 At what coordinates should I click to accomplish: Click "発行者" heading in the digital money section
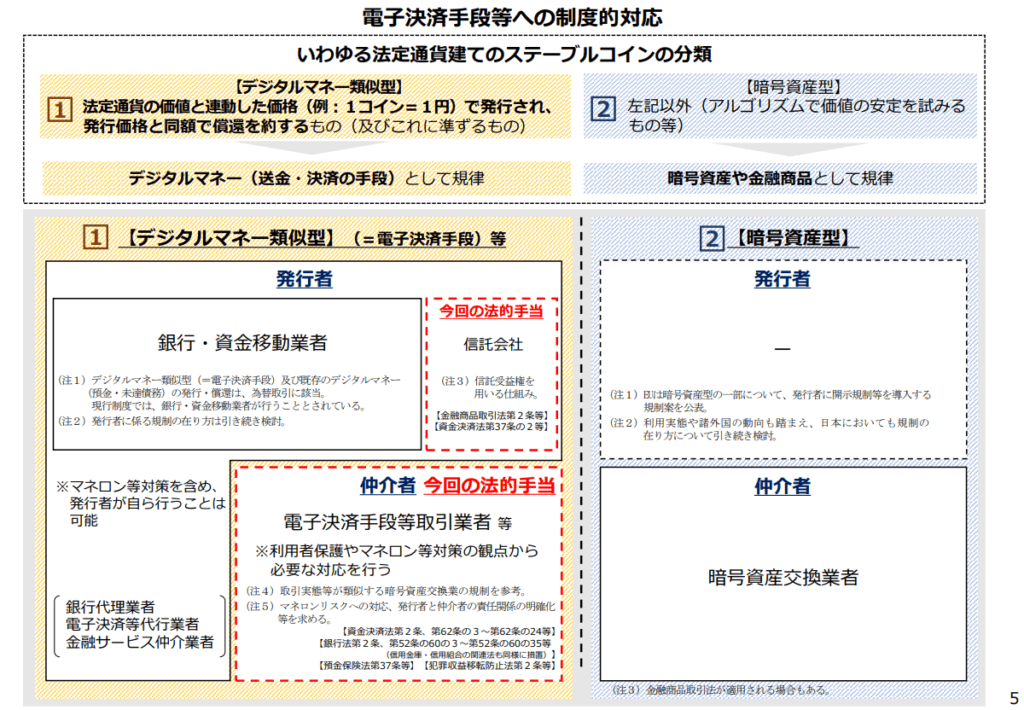(x=304, y=279)
